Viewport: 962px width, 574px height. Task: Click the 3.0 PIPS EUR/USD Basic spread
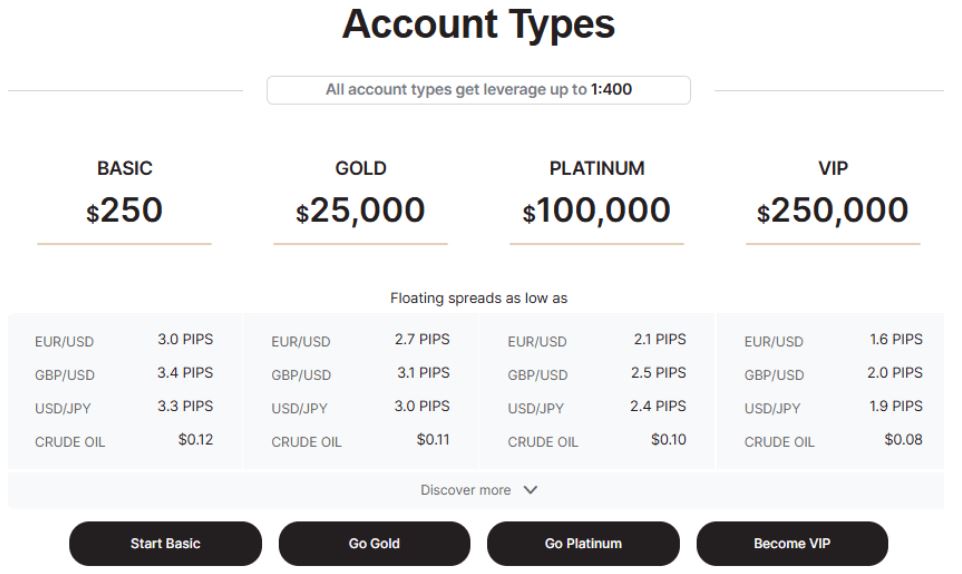(185, 340)
